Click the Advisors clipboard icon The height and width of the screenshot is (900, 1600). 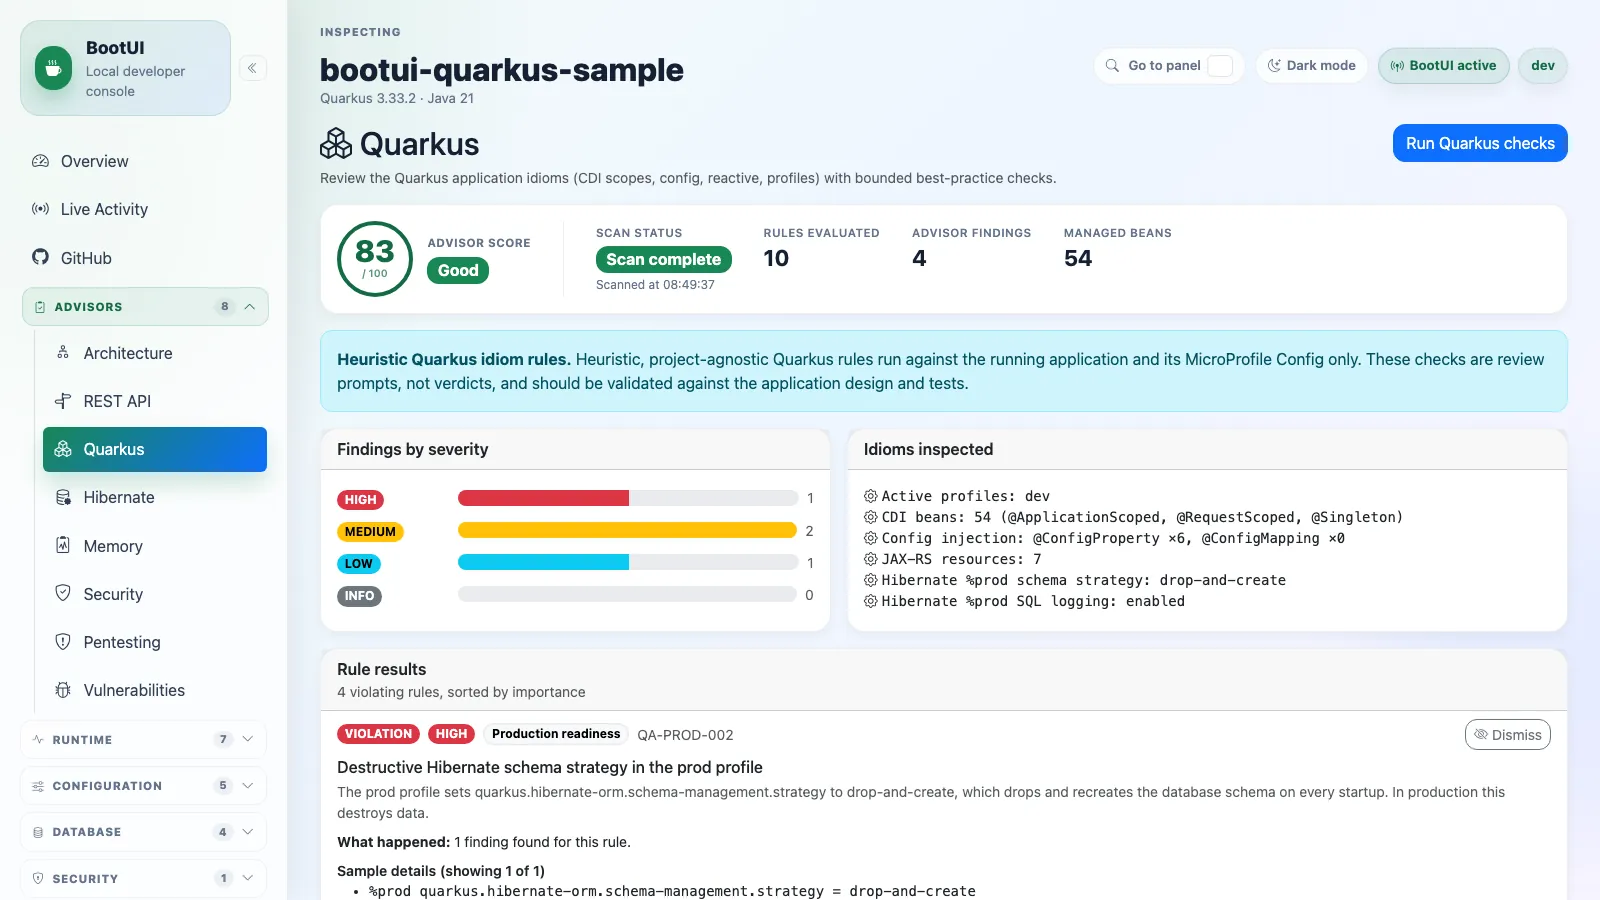coord(40,307)
